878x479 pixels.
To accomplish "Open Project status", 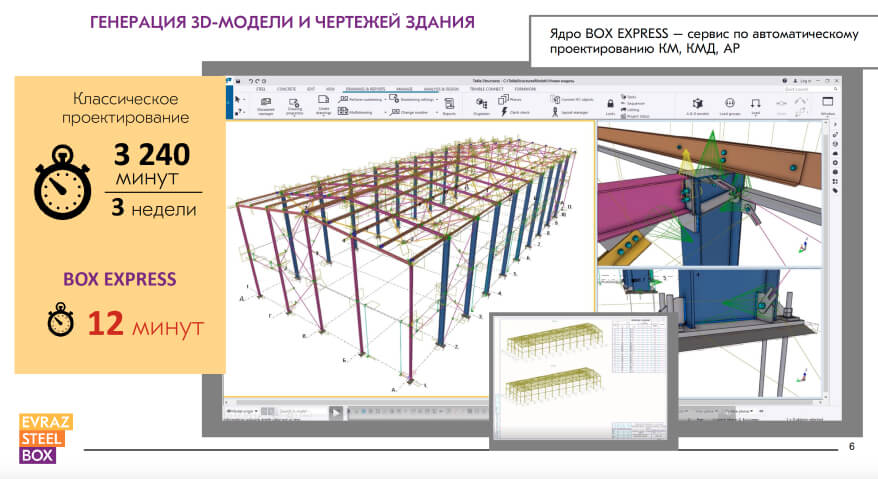I will (x=635, y=116).
